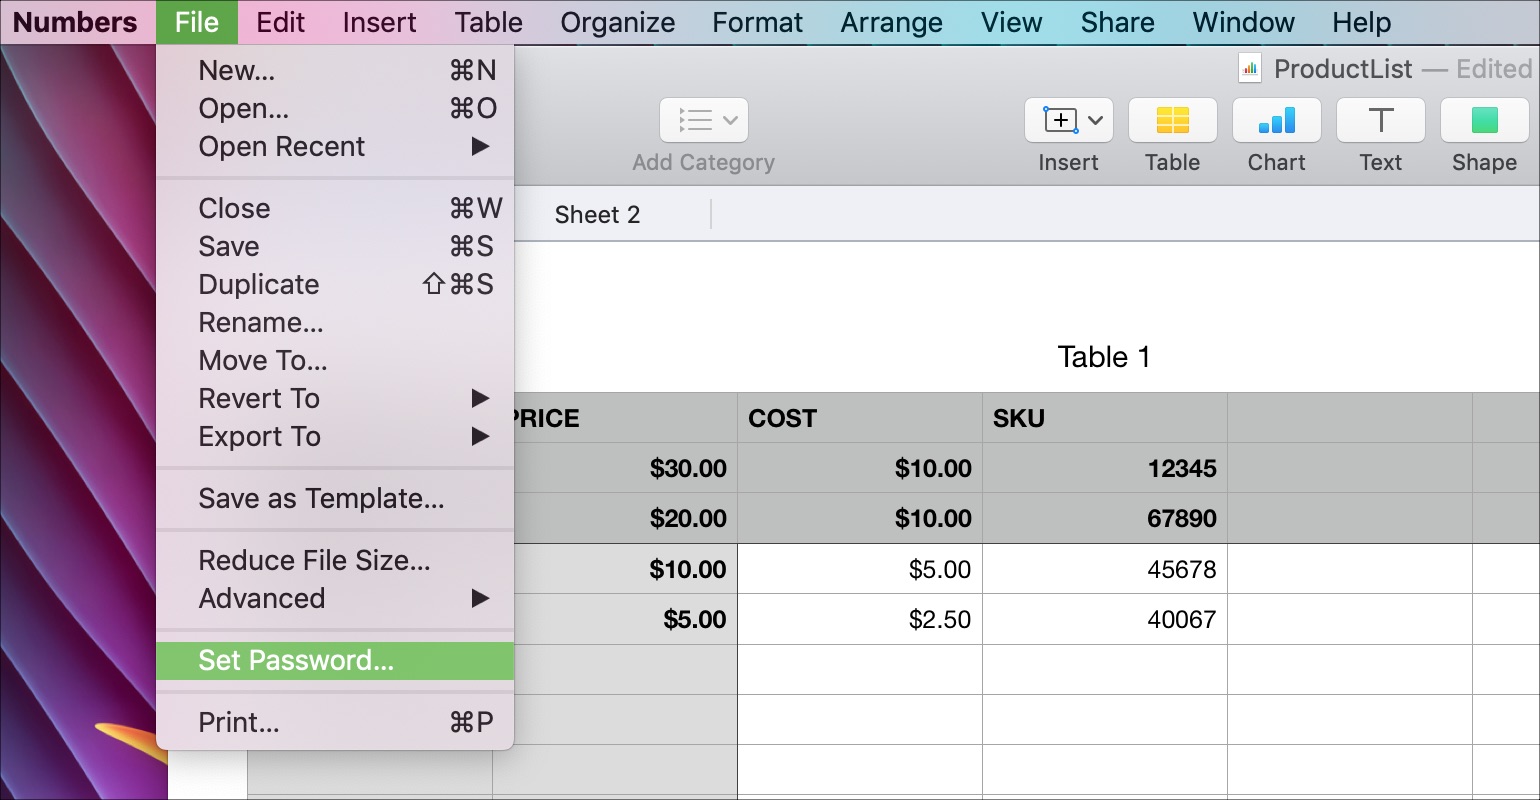1540x800 pixels.
Task: Select the SKU cell 12345
Action: [1105, 468]
